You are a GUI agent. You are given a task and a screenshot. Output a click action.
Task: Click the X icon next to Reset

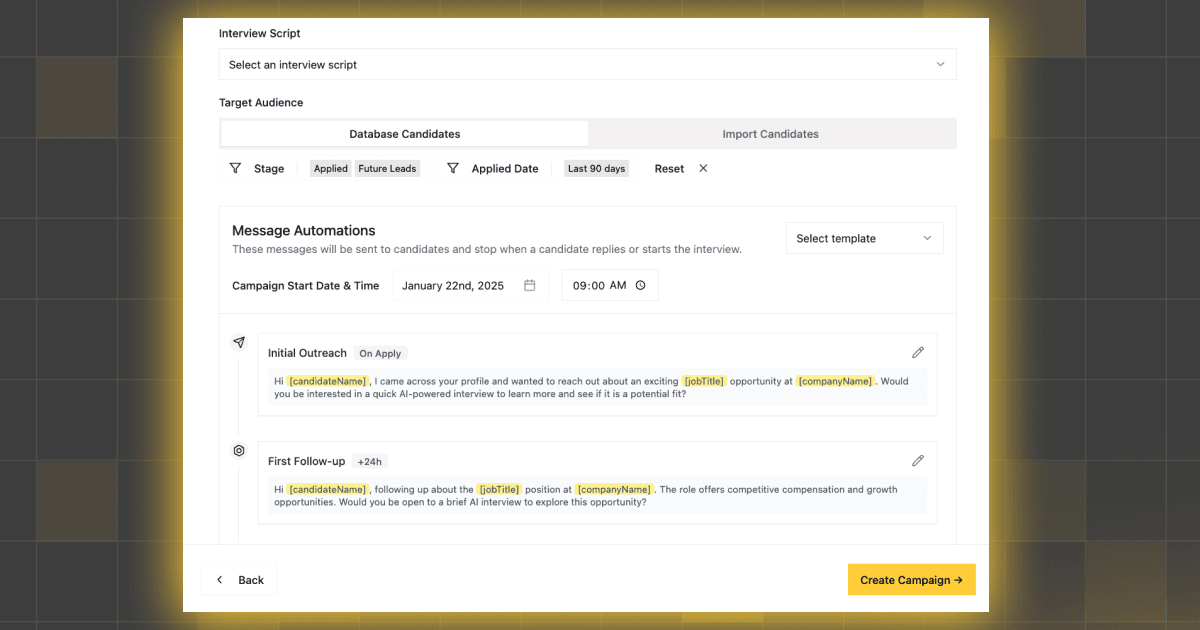point(703,168)
